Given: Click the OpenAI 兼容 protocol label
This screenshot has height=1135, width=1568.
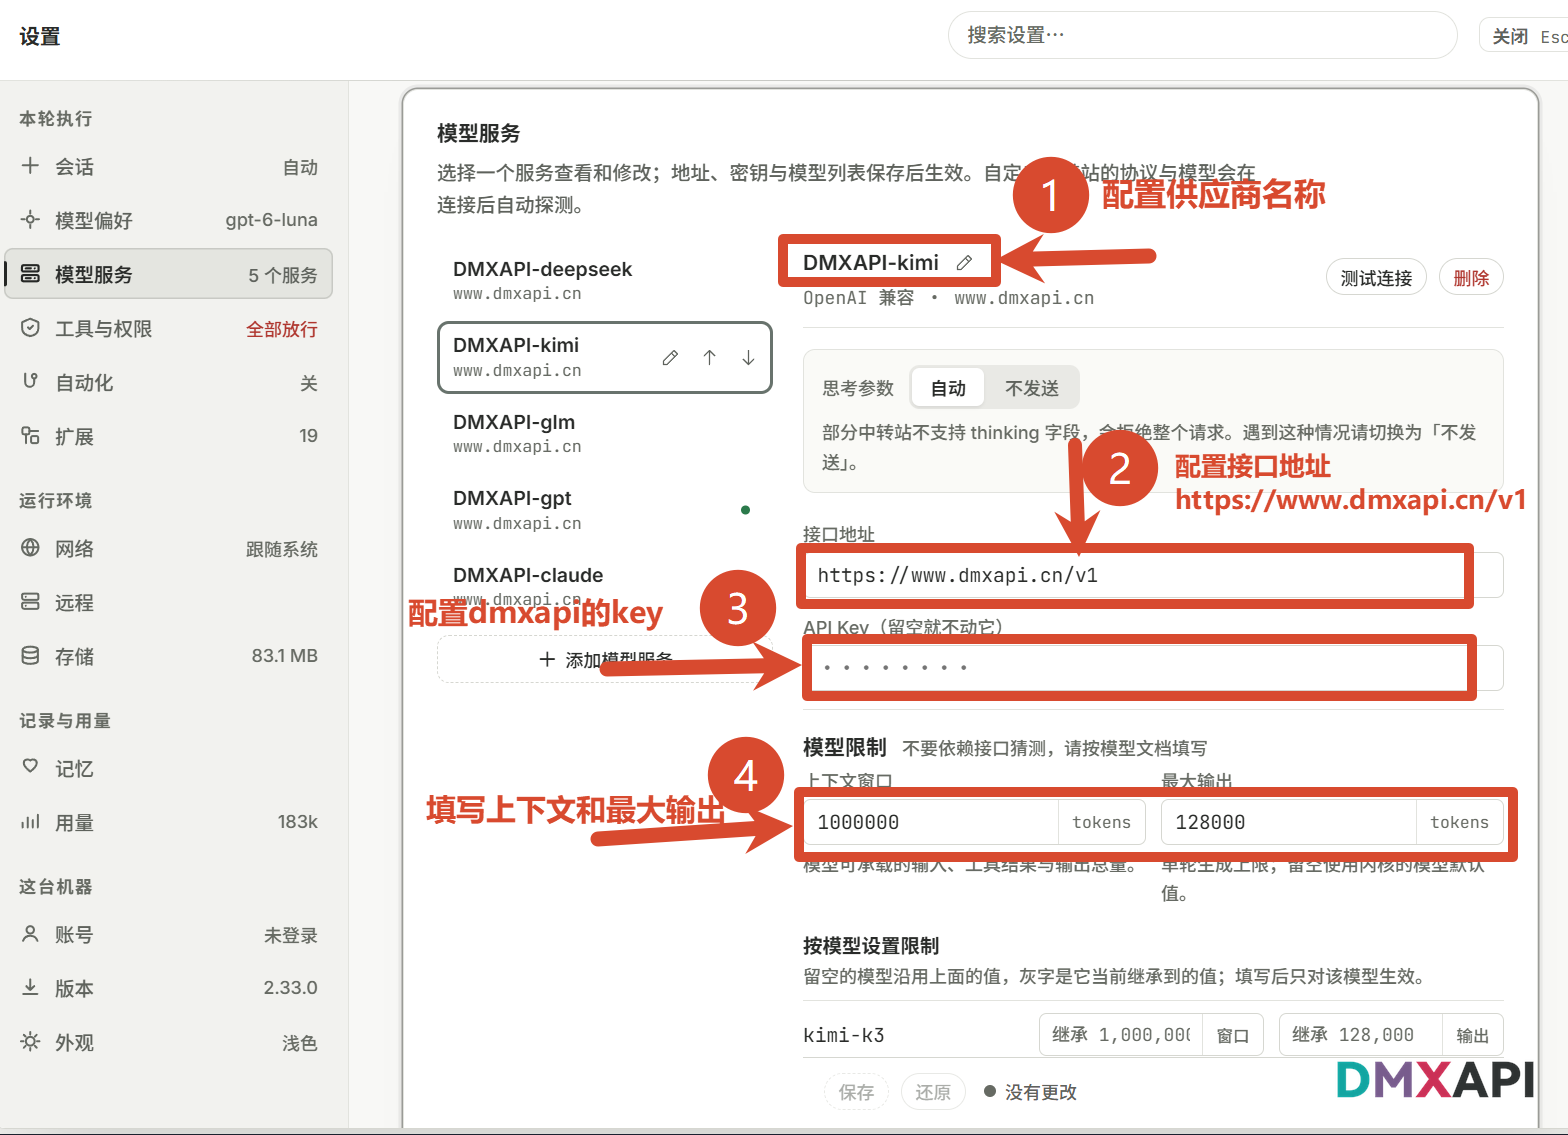Looking at the screenshot, I should click(x=858, y=298).
